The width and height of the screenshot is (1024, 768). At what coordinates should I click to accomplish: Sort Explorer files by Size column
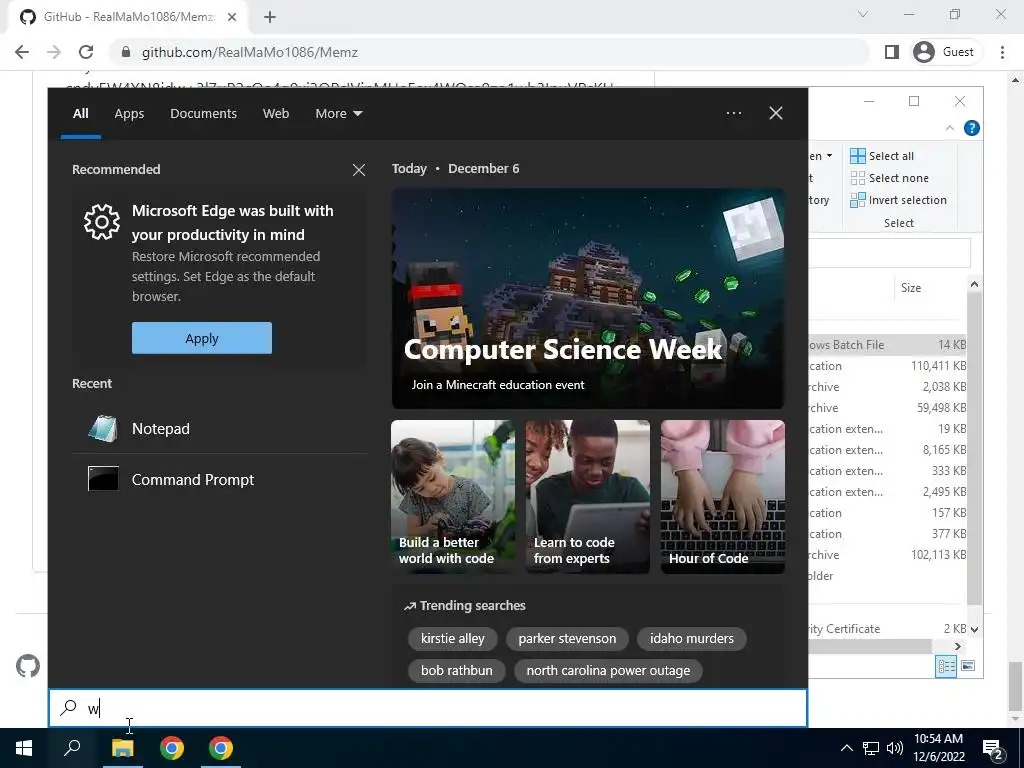pos(910,288)
